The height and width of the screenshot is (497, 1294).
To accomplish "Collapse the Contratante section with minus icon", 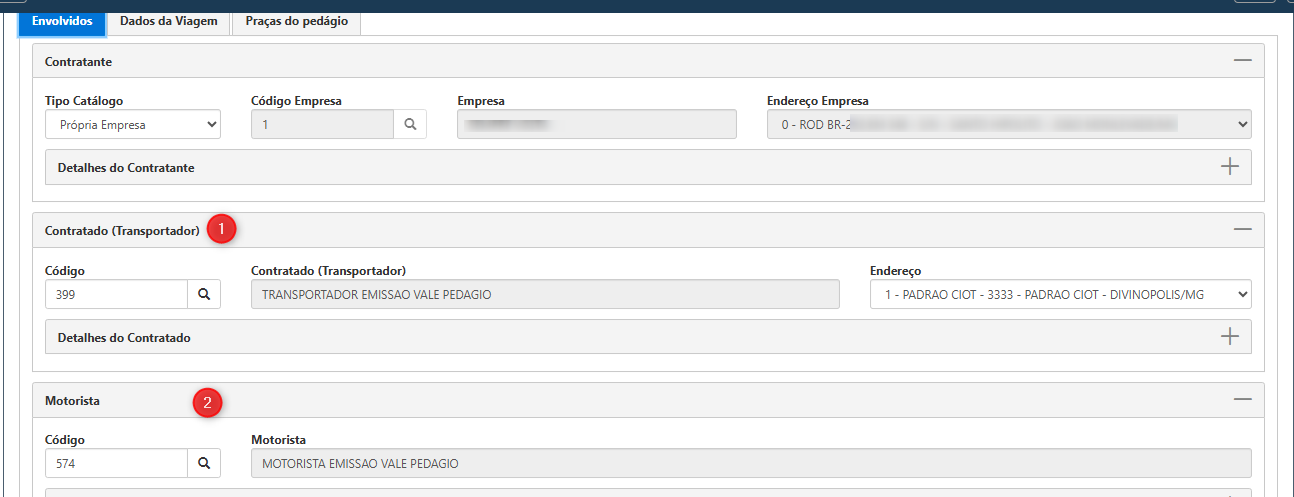I will coord(1242,61).
